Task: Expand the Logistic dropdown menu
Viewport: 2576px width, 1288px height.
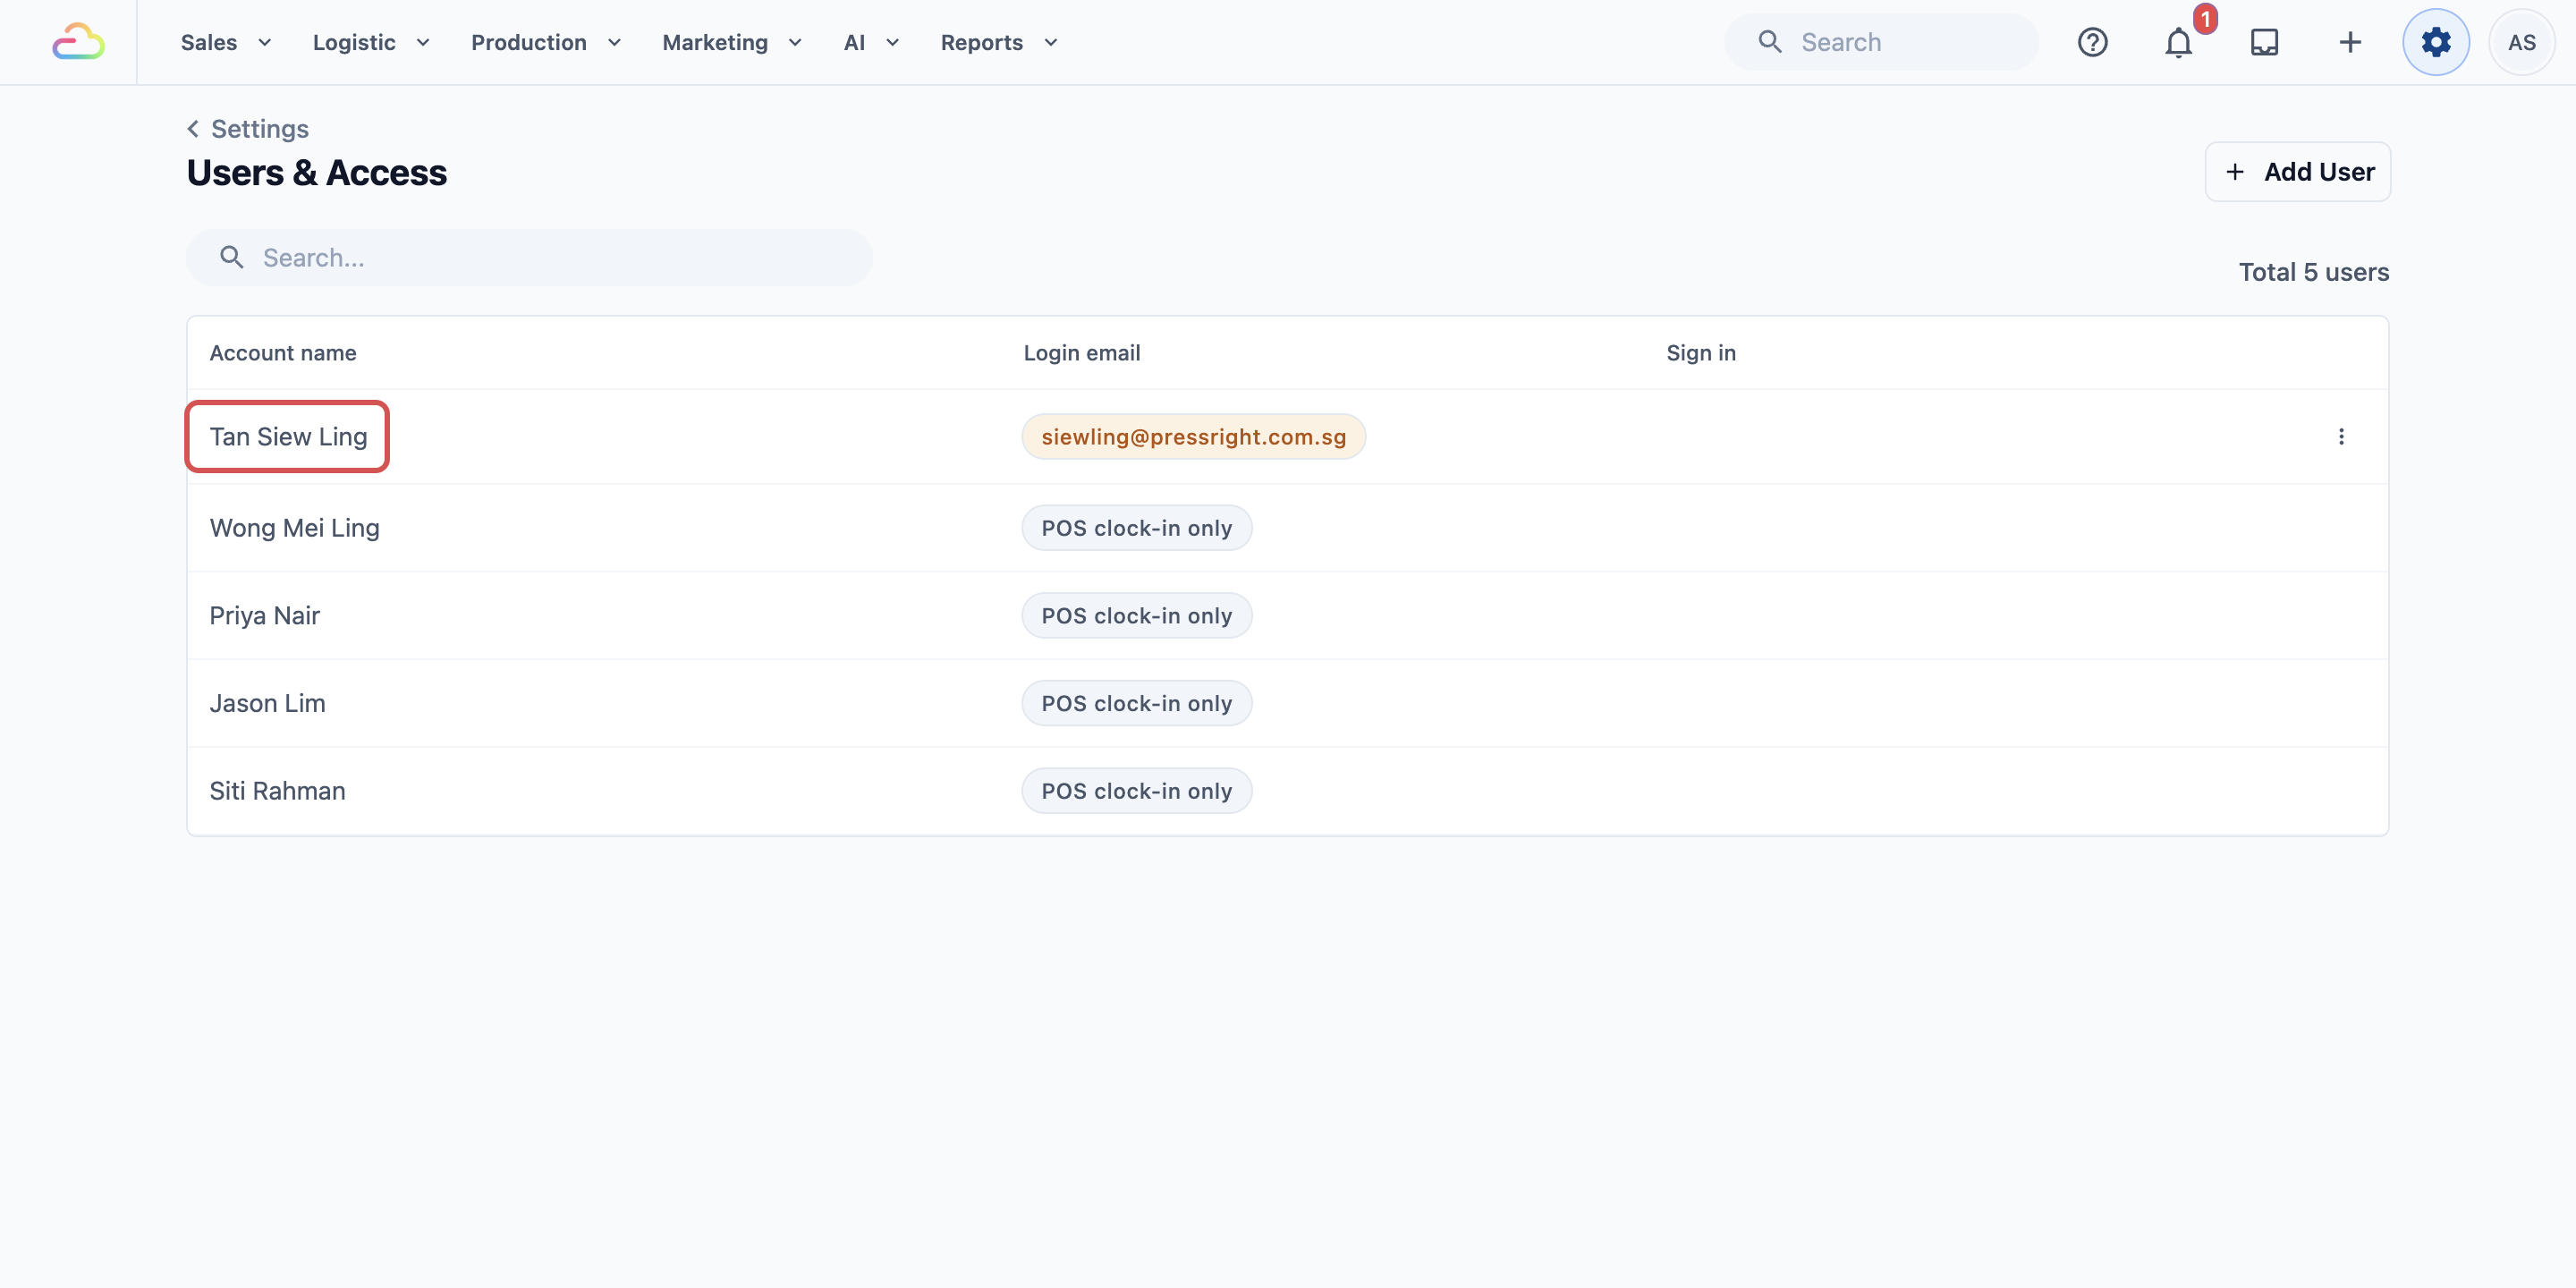Action: pyautogui.click(x=371, y=42)
